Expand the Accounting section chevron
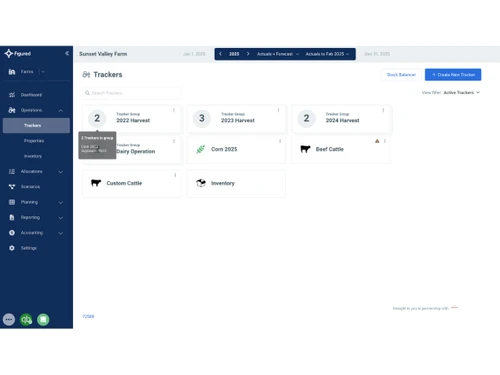 (61, 233)
